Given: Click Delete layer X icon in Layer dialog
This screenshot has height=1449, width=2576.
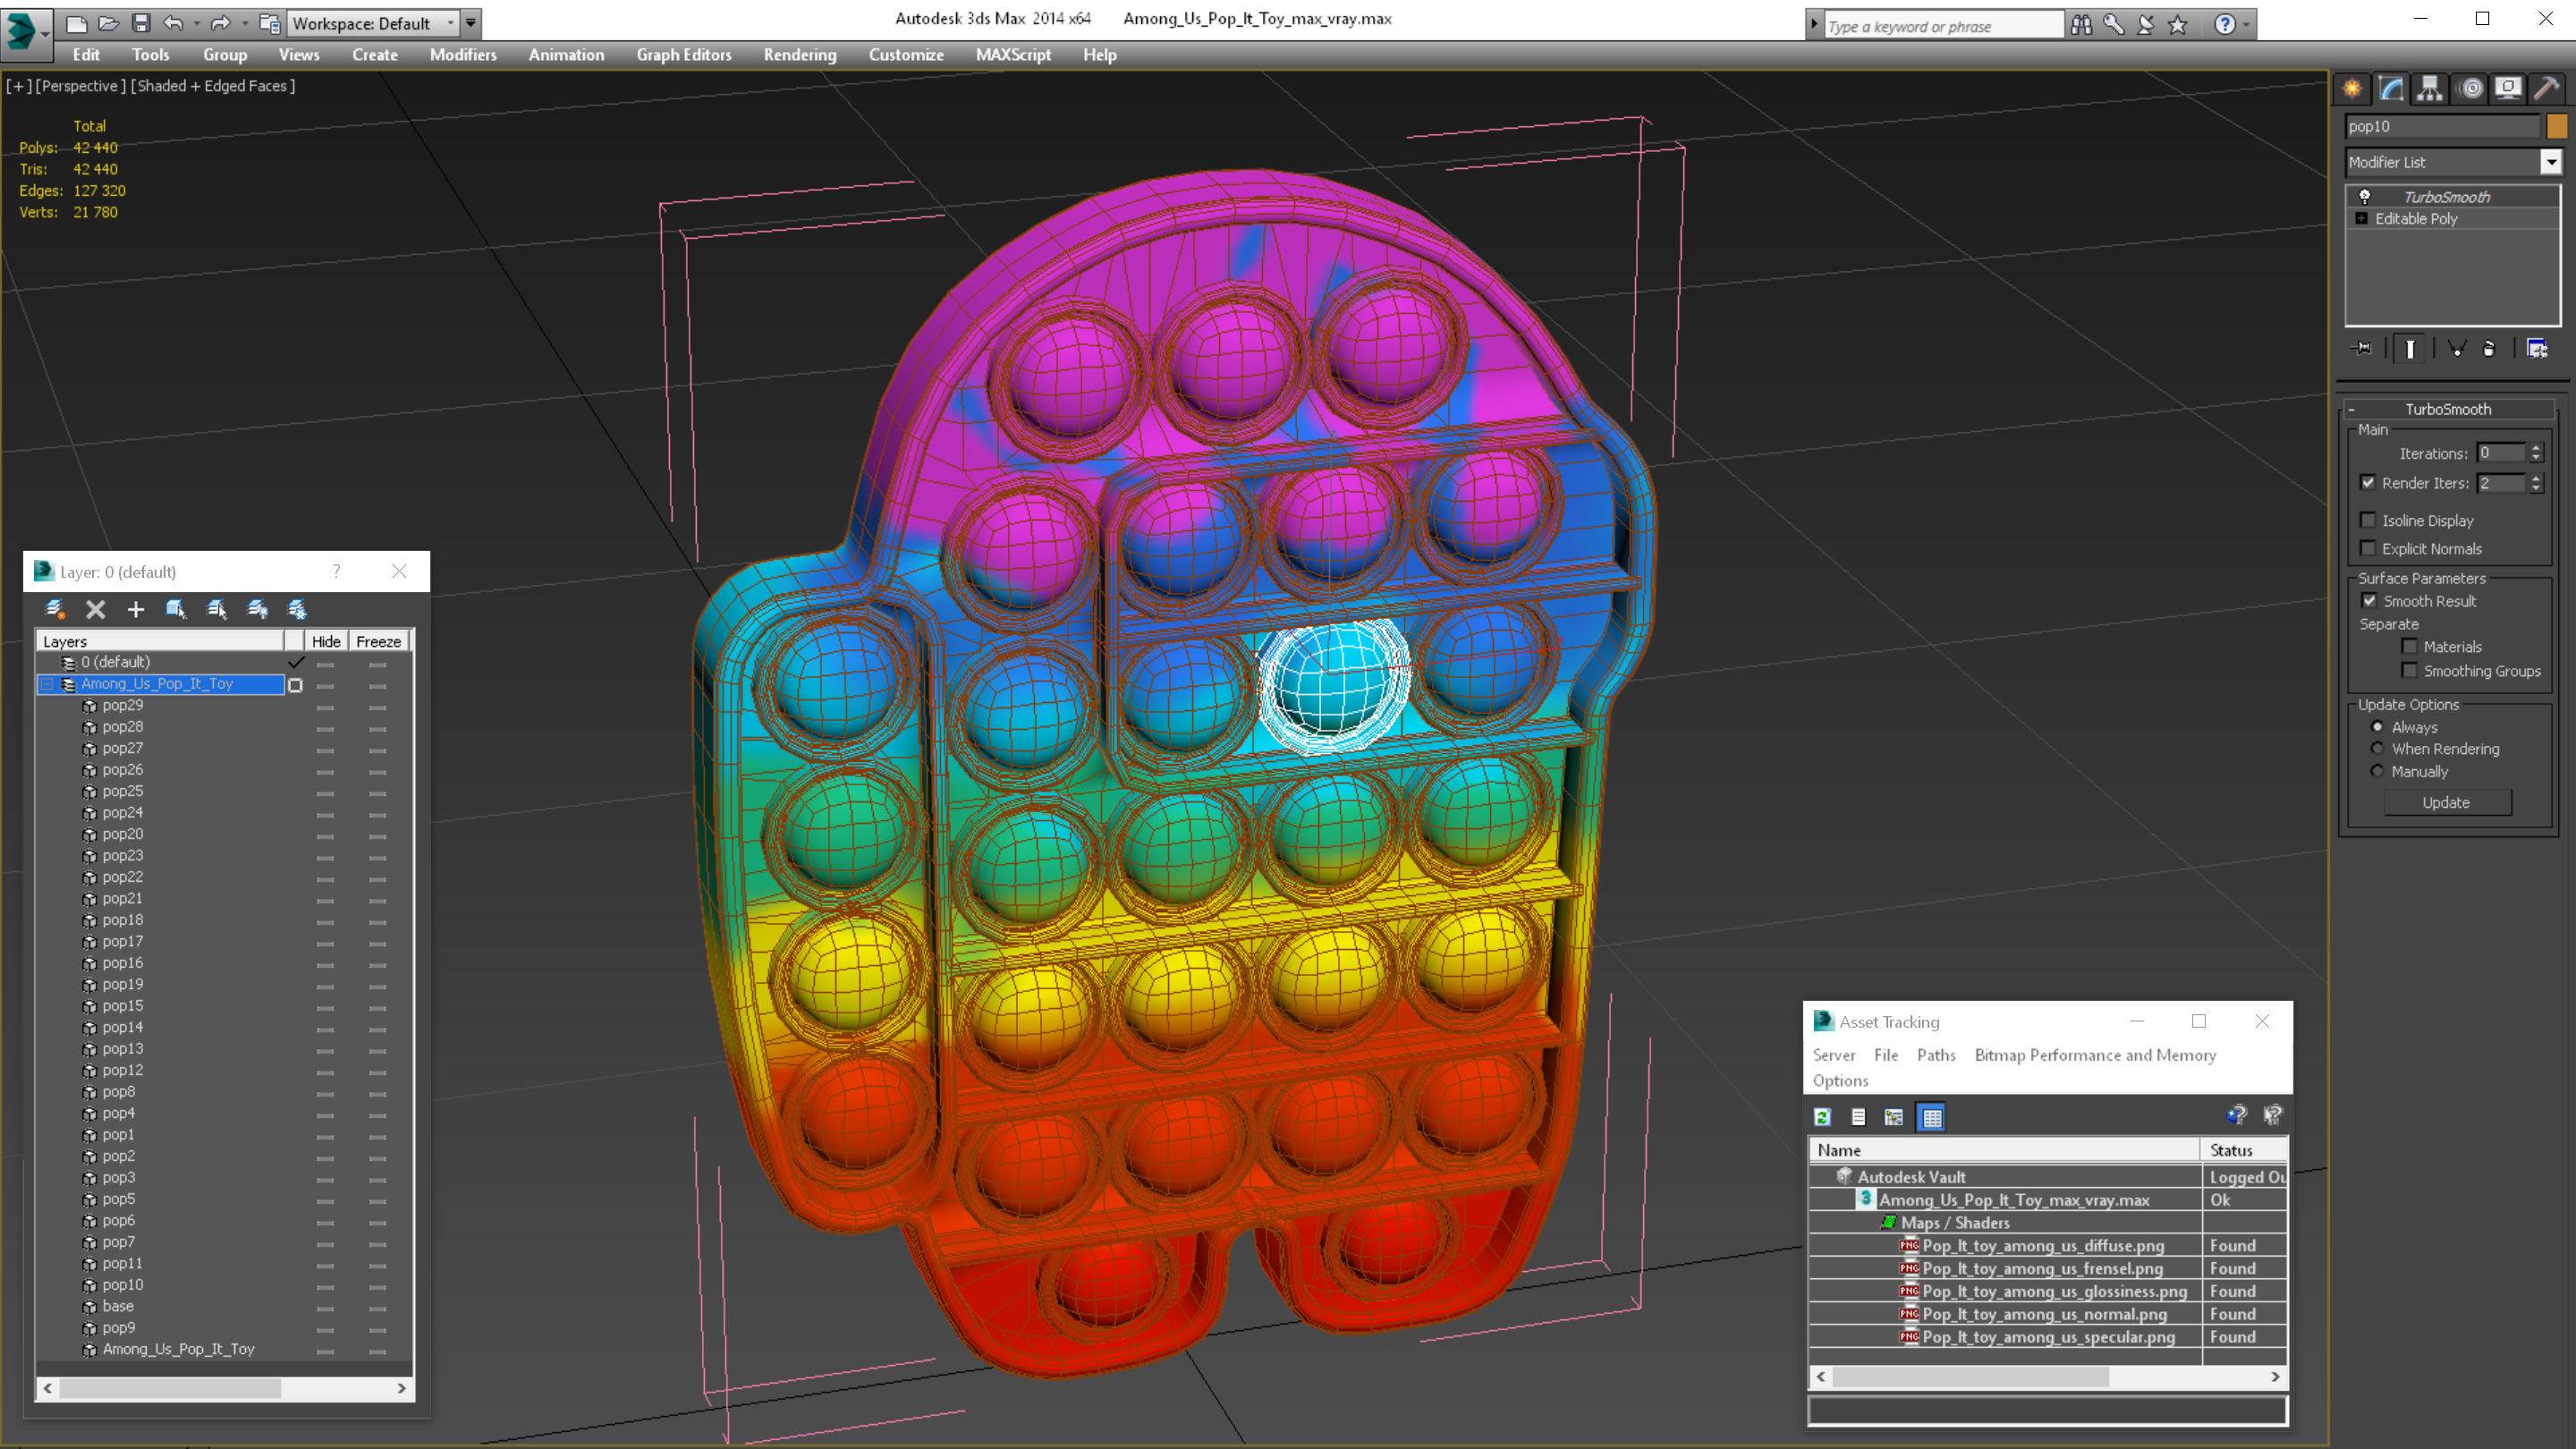Looking at the screenshot, I should (95, 609).
